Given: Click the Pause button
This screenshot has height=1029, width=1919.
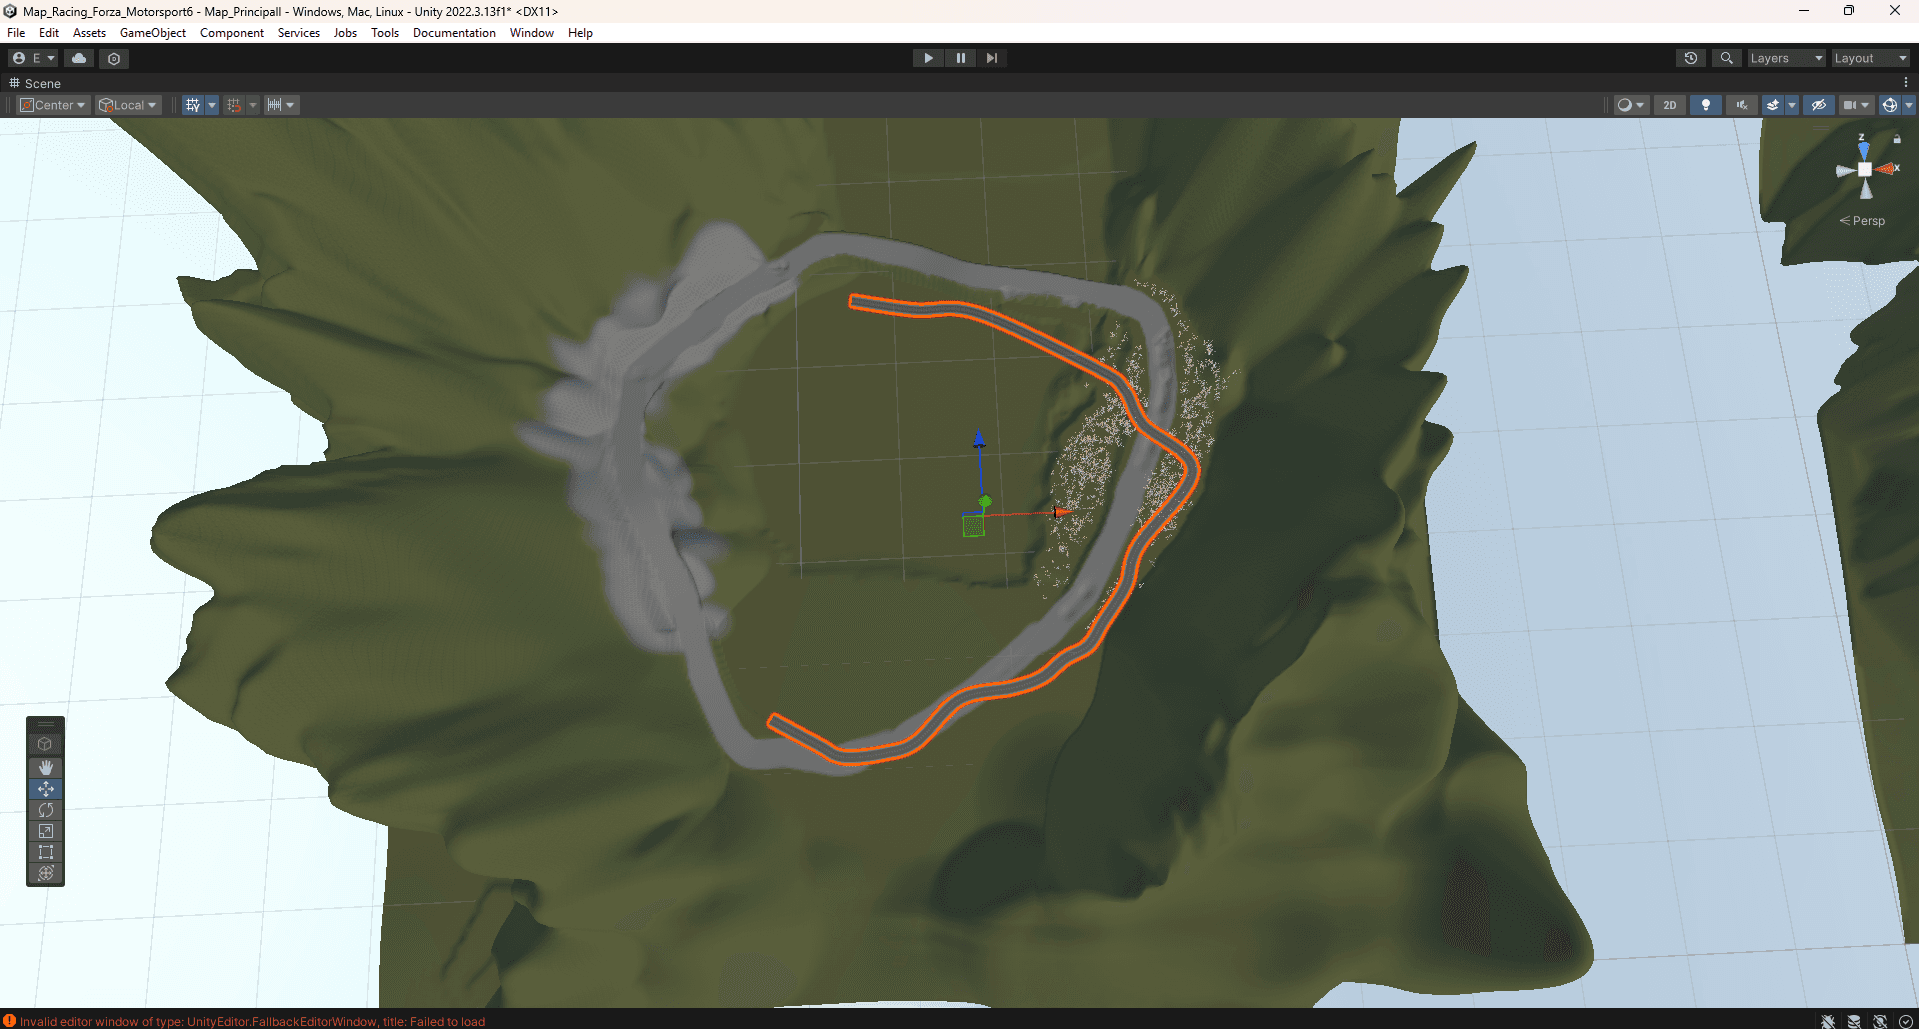Looking at the screenshot, I should coord(960,58).
